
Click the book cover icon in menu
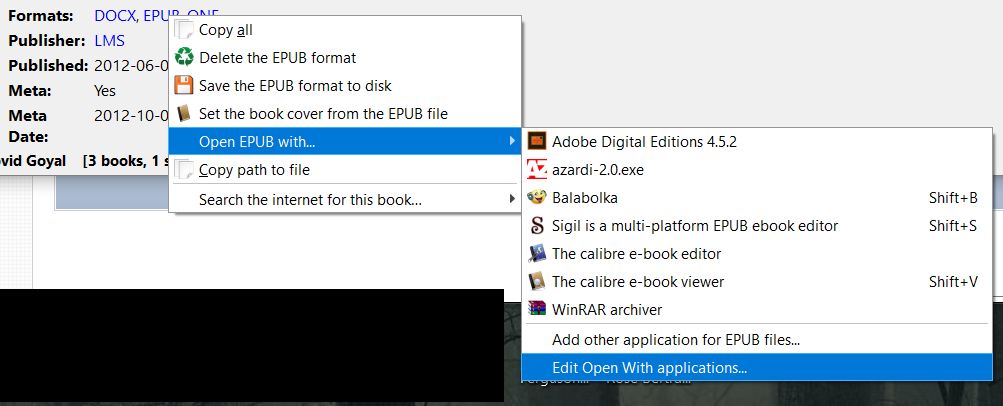[184, 114]
